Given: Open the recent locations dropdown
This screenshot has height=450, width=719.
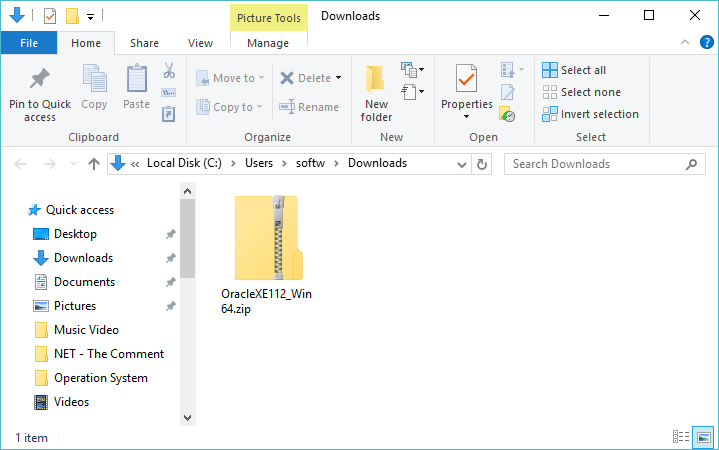Looking at the screenshot, I should point(73,164).
